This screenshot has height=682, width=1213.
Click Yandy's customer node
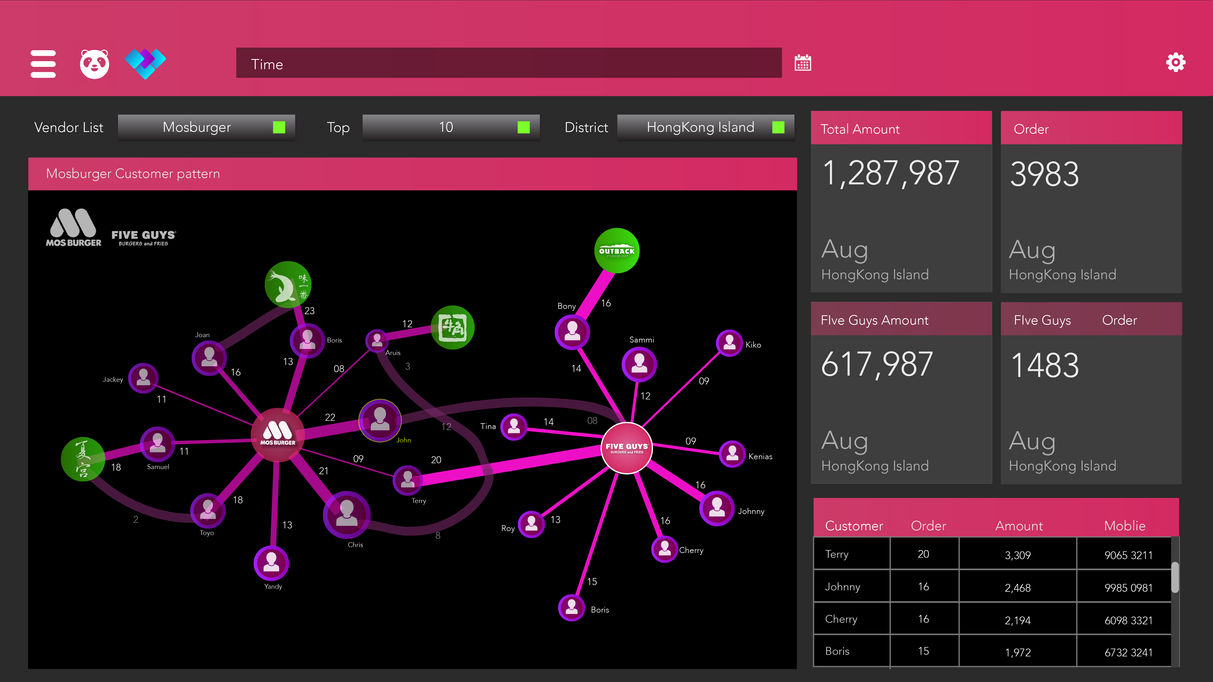tap(271, 562)
